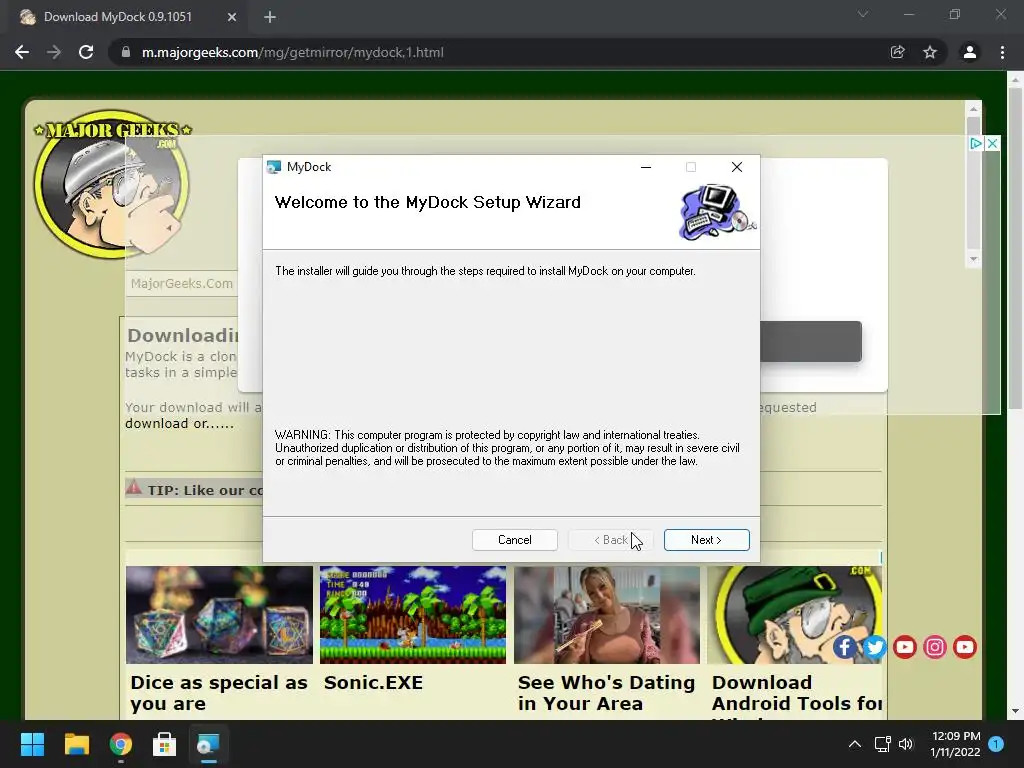The height and width of the screenshot is (768, 1024).
Task: Click the dark gray button in the ad
Action: (810, 342)
